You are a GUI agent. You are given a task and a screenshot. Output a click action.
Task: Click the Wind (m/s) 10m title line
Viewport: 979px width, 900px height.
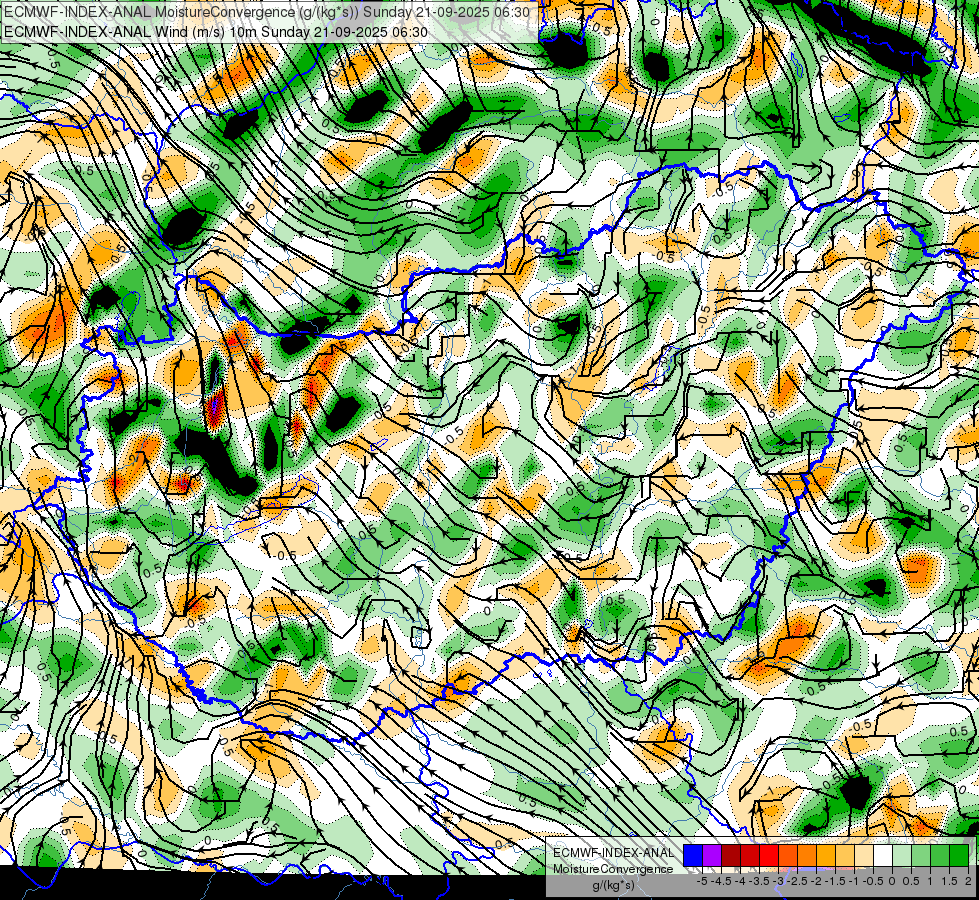[215, 32]
